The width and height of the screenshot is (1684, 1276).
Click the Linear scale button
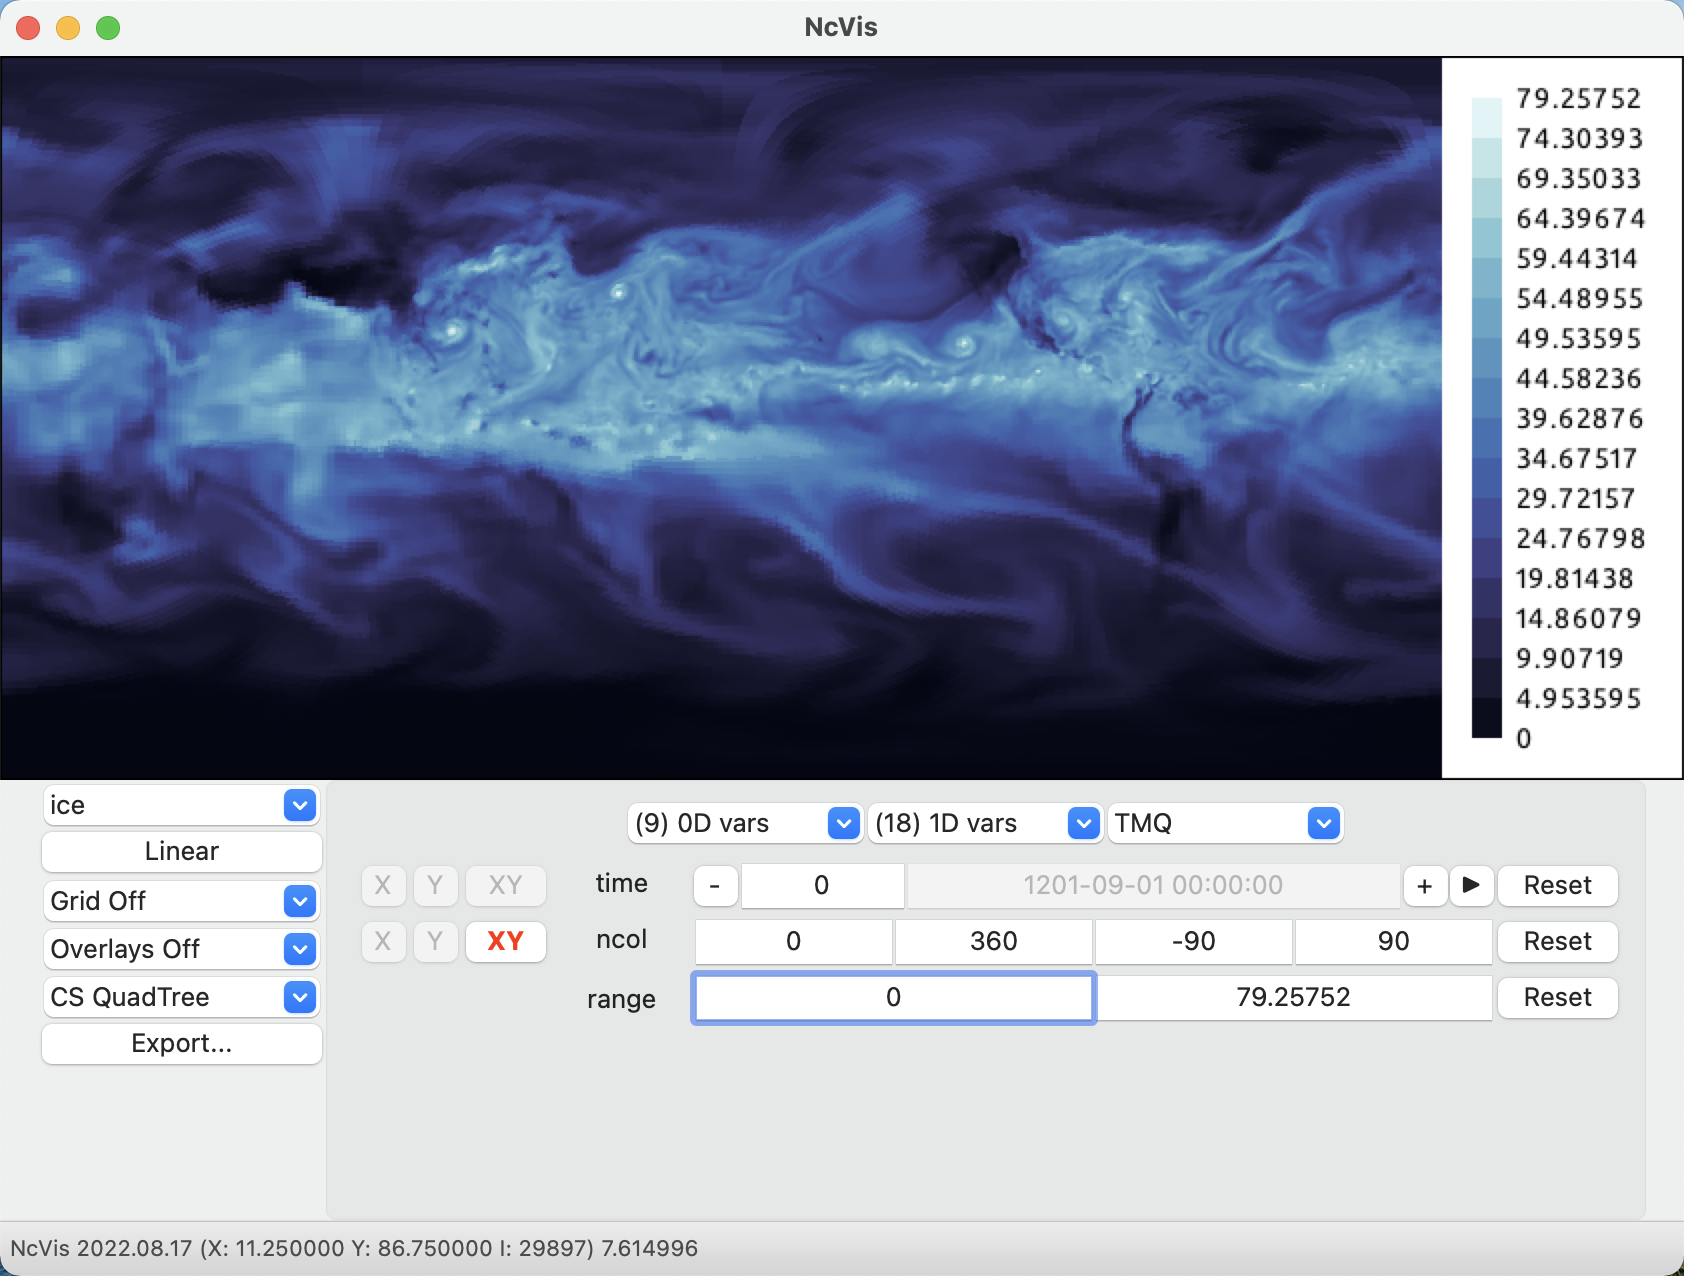coord(181,851)
